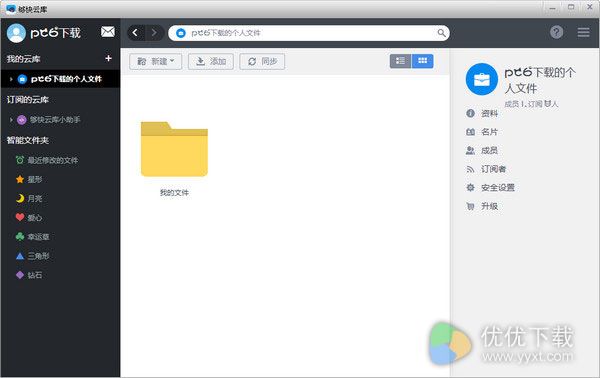Viewport: 600px width, 378px height.
Task: Switch to list view
Action: click(x=400, y=61)
